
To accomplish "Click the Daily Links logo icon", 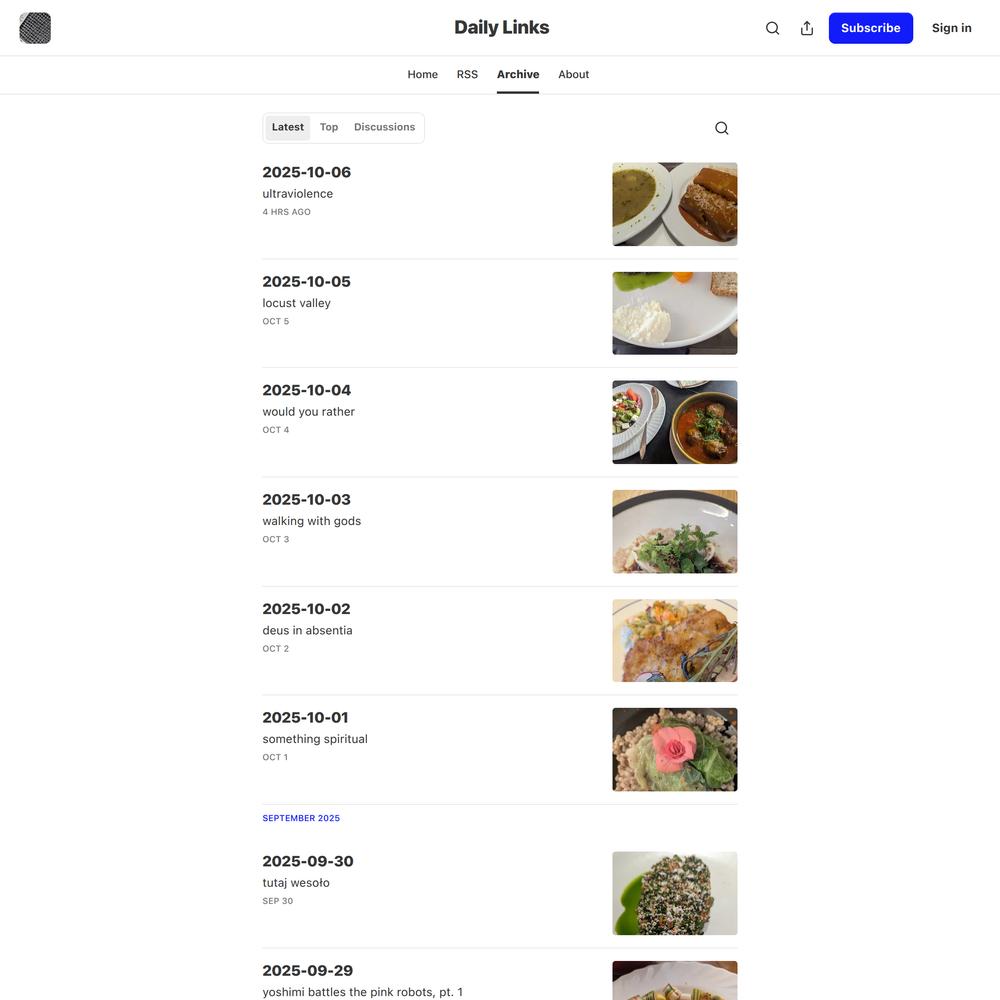I will [x=35, y=28].
